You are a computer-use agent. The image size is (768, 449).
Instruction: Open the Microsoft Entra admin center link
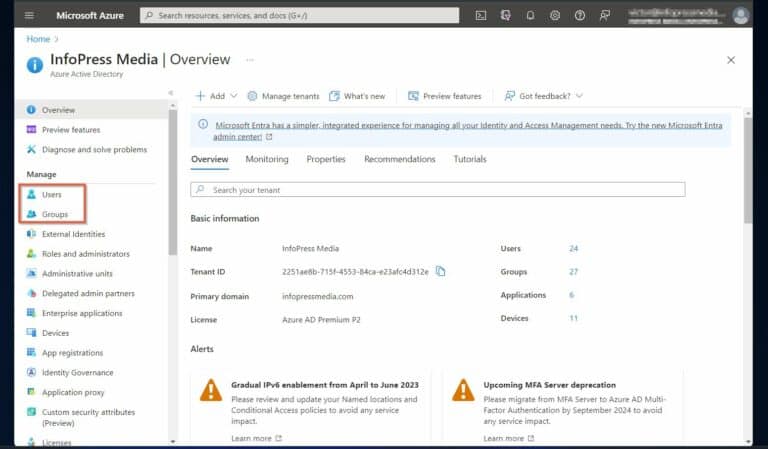(x=467, y=131)
